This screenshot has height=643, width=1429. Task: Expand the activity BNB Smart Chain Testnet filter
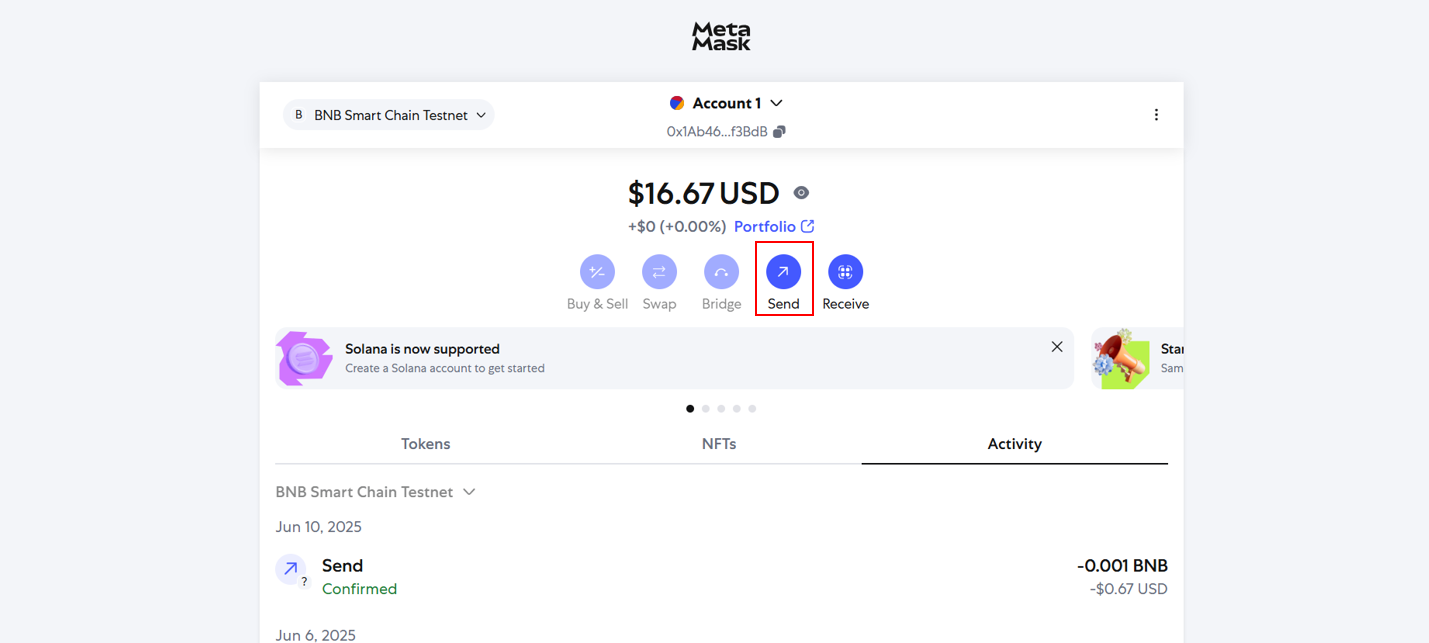[x=375, y=492]
